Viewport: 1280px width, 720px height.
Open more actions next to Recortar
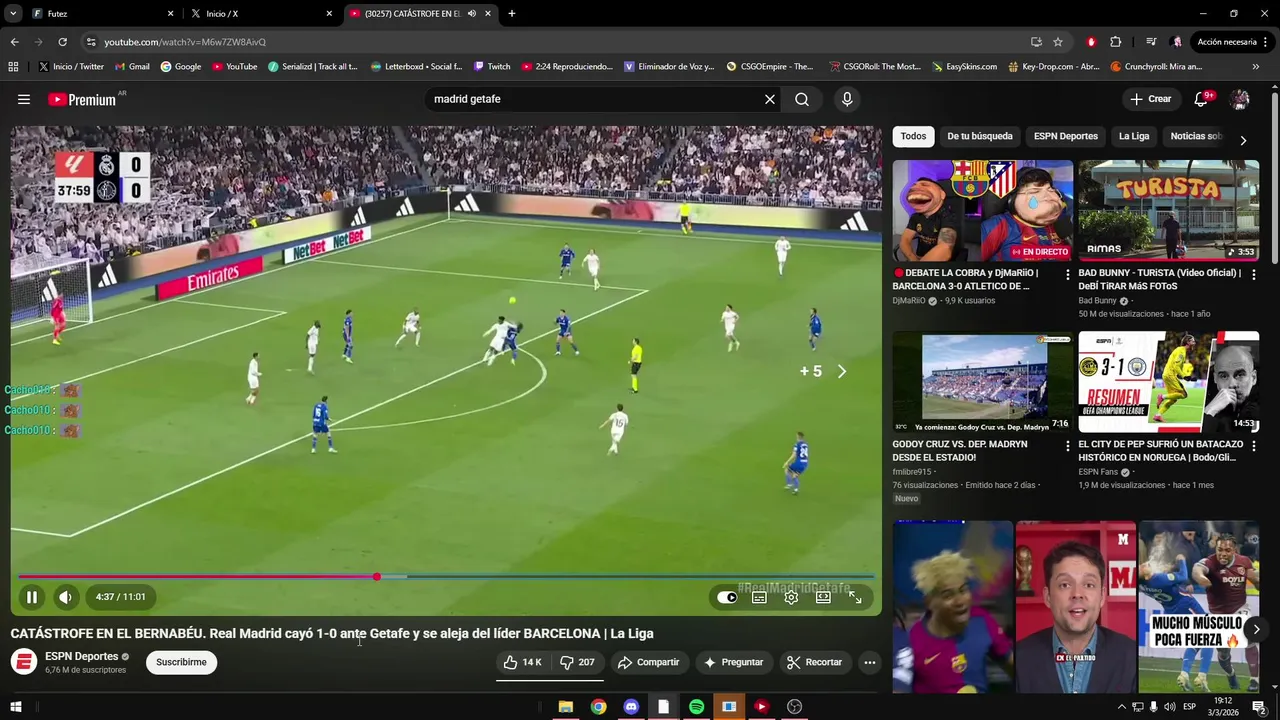(869, 662)
